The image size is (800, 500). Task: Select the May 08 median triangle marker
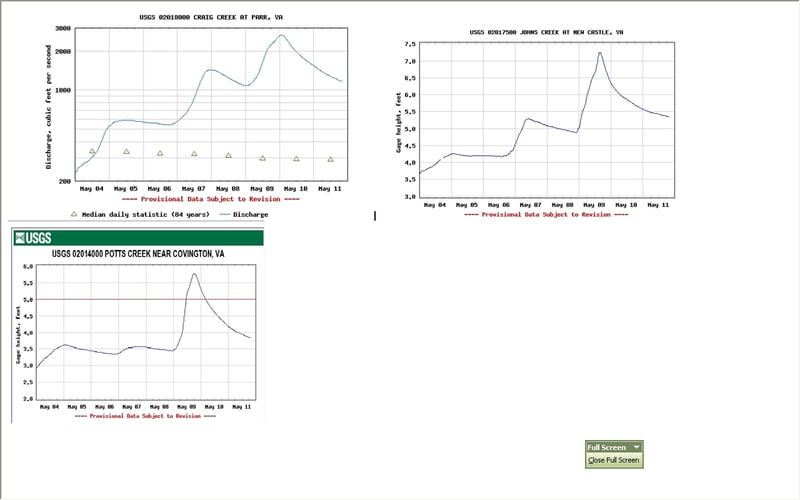(229, 155)
